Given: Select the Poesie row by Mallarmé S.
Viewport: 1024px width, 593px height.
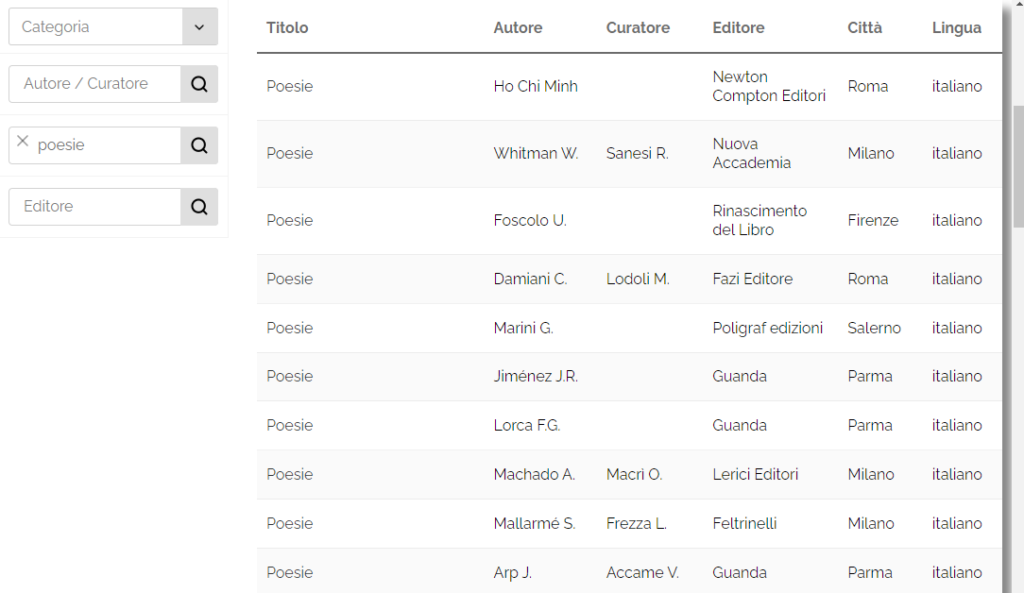Looking at the screenshot, I should 630,524.
